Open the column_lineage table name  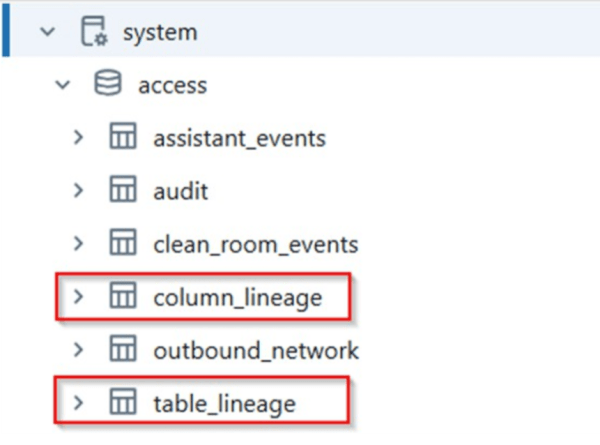[x=238, y=297]
